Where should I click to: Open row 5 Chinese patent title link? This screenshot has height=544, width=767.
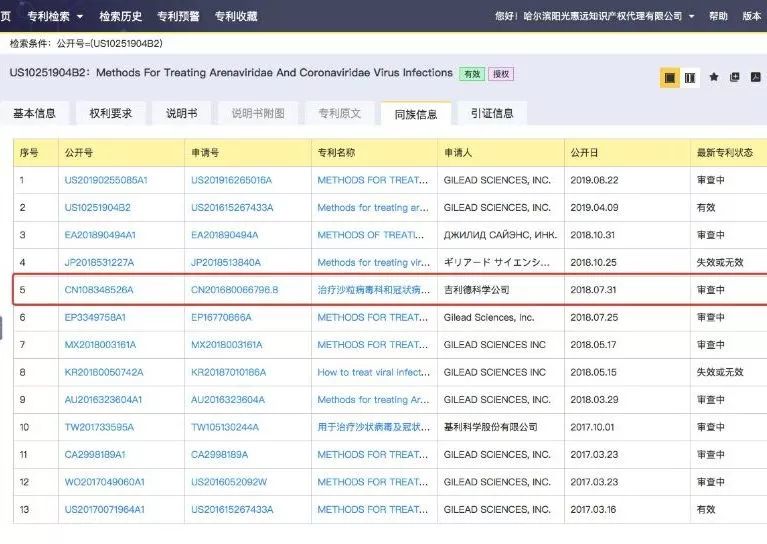(x=374, y=290)
